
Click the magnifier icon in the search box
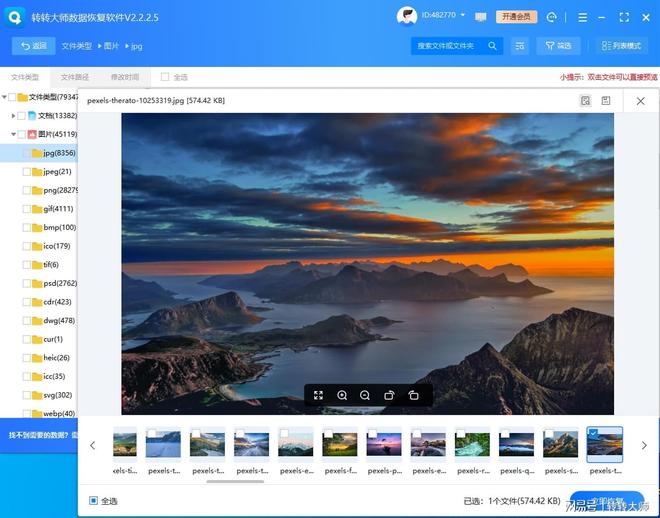click(x=493, y=46)
